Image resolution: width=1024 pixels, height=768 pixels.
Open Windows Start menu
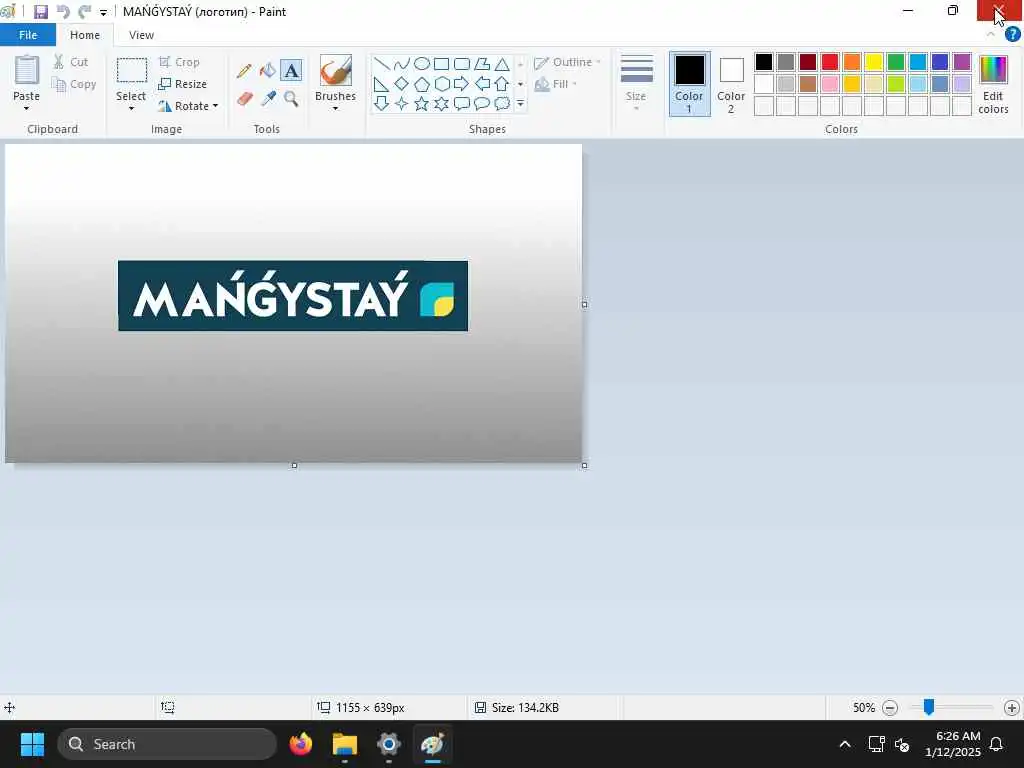(x=32, y=744)
